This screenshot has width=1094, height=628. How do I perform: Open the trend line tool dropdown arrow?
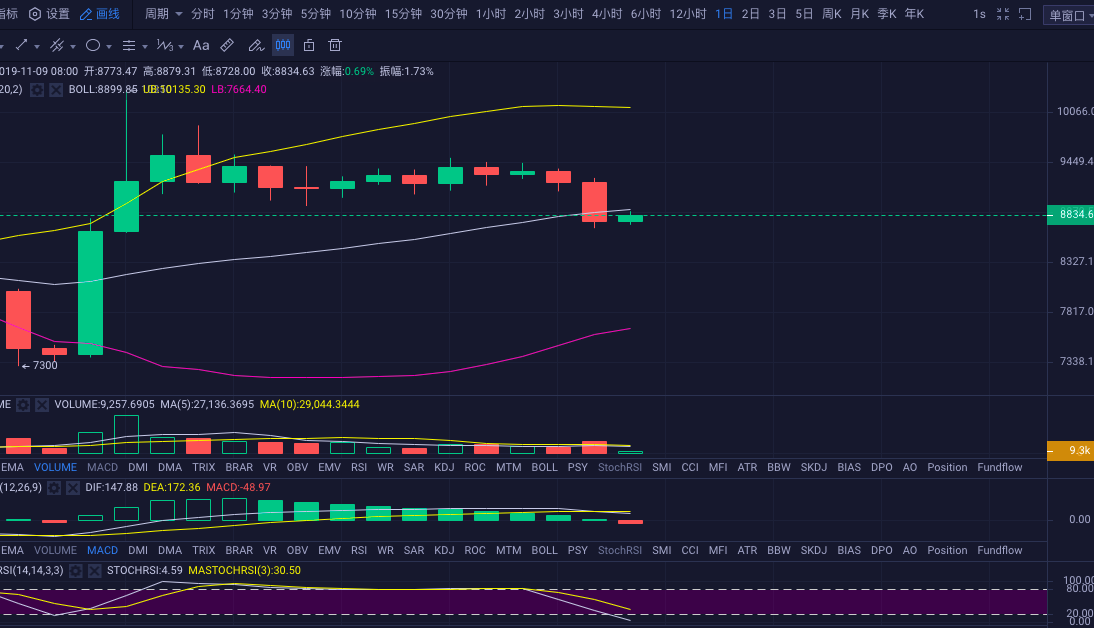click(37, 45)
